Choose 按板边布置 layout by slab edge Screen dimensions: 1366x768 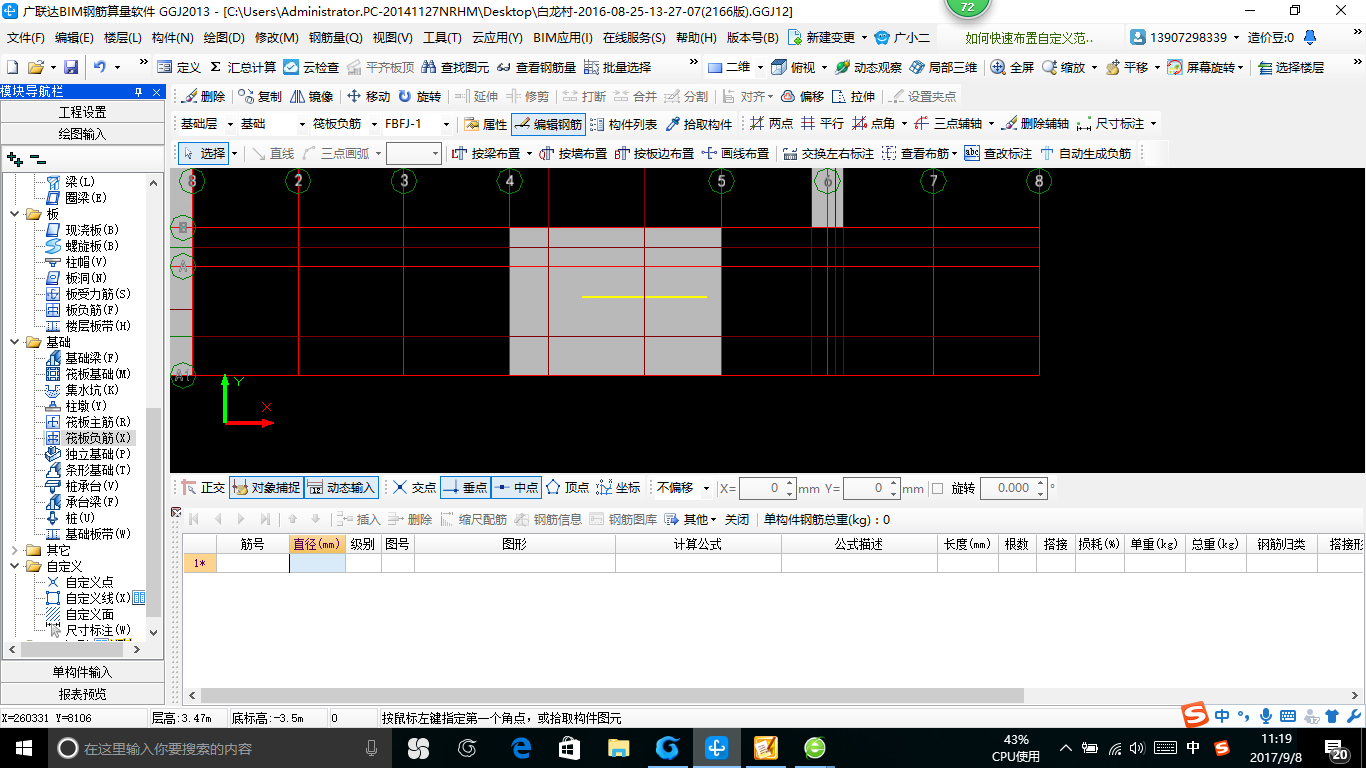(x=654, y=154)
